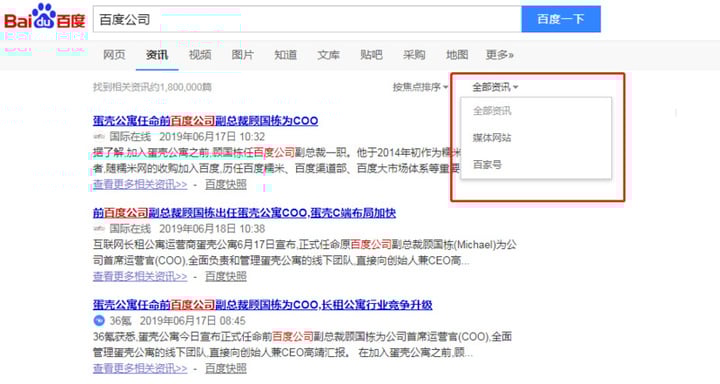
Task: Go to the 知道 tab
Action: [285, 55]
